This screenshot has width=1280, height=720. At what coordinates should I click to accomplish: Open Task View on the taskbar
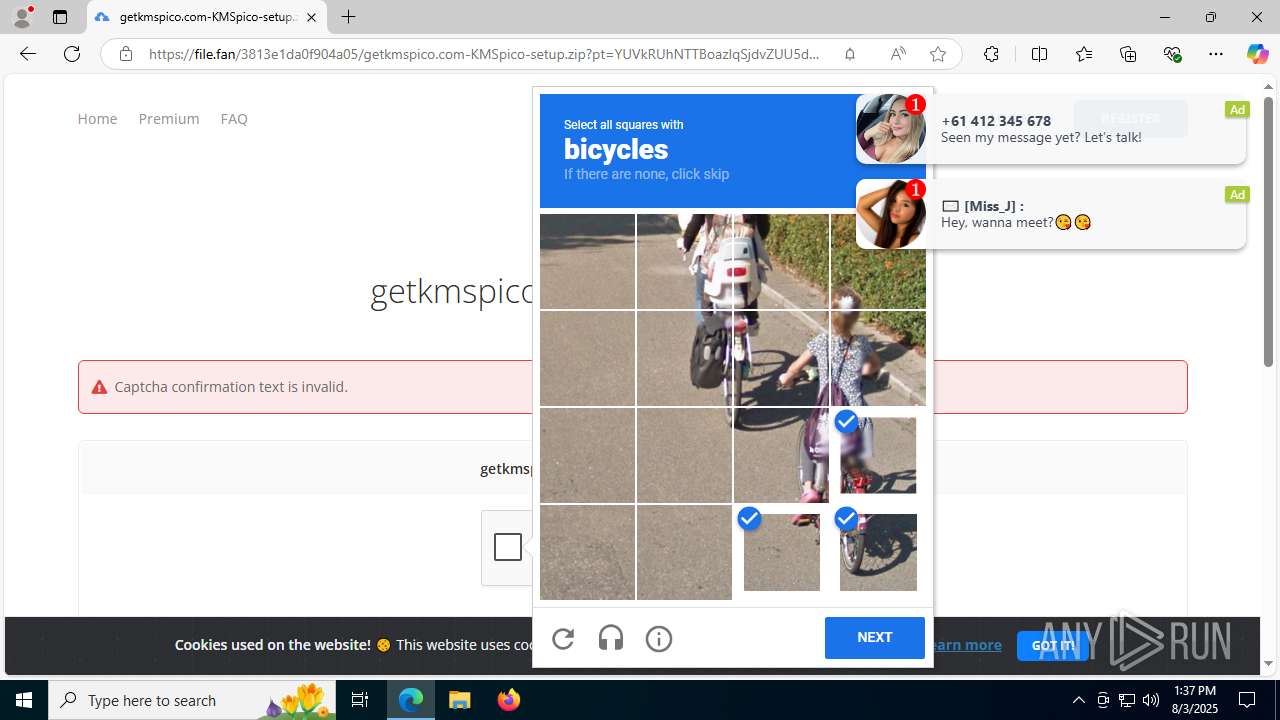tap(360, 700)
